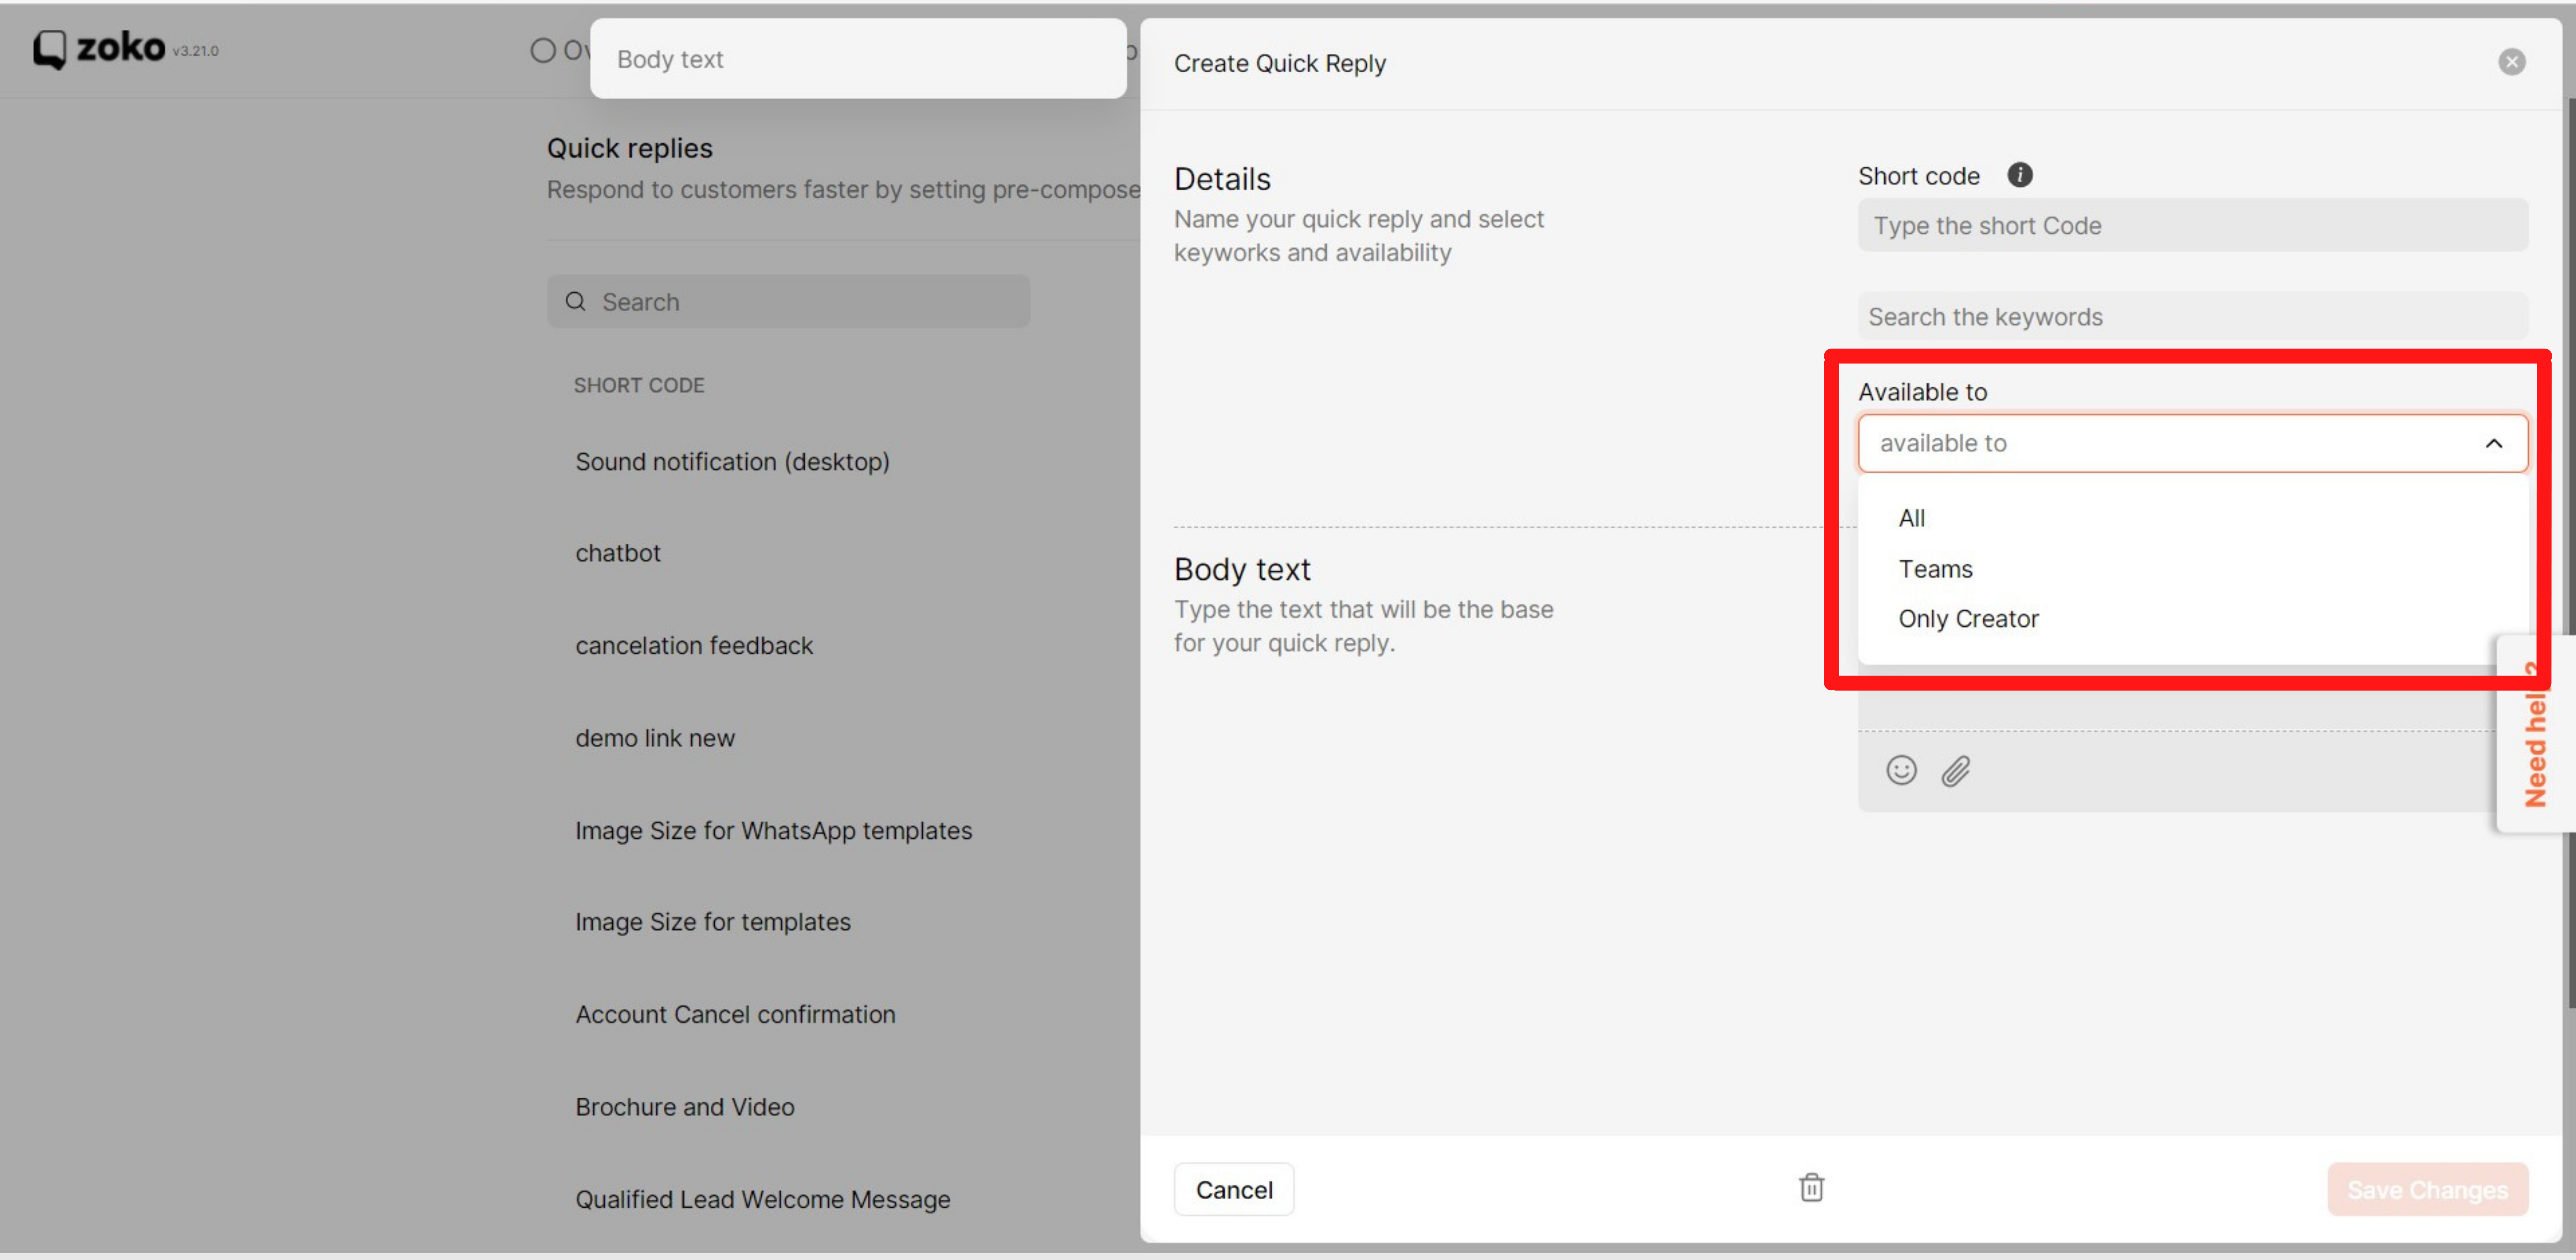
Task: Click the quick replies Search box
Action: tap(788, 301)
